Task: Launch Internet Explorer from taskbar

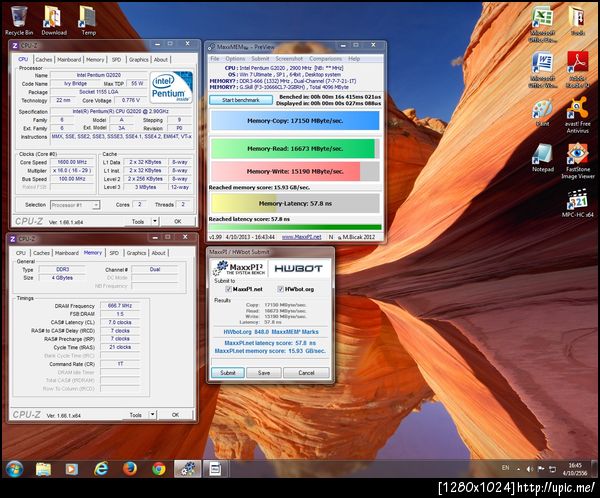Action: 101,469
